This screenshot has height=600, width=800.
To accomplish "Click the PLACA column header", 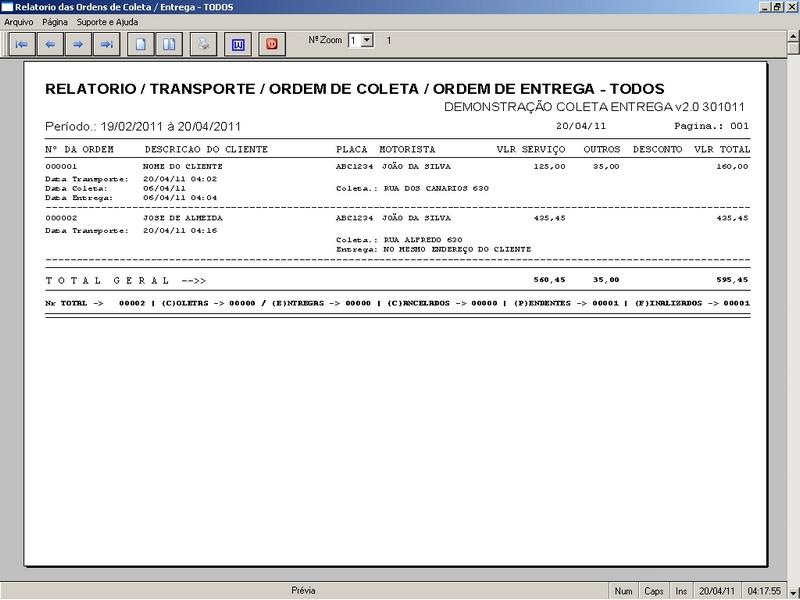I will point(352,149).
